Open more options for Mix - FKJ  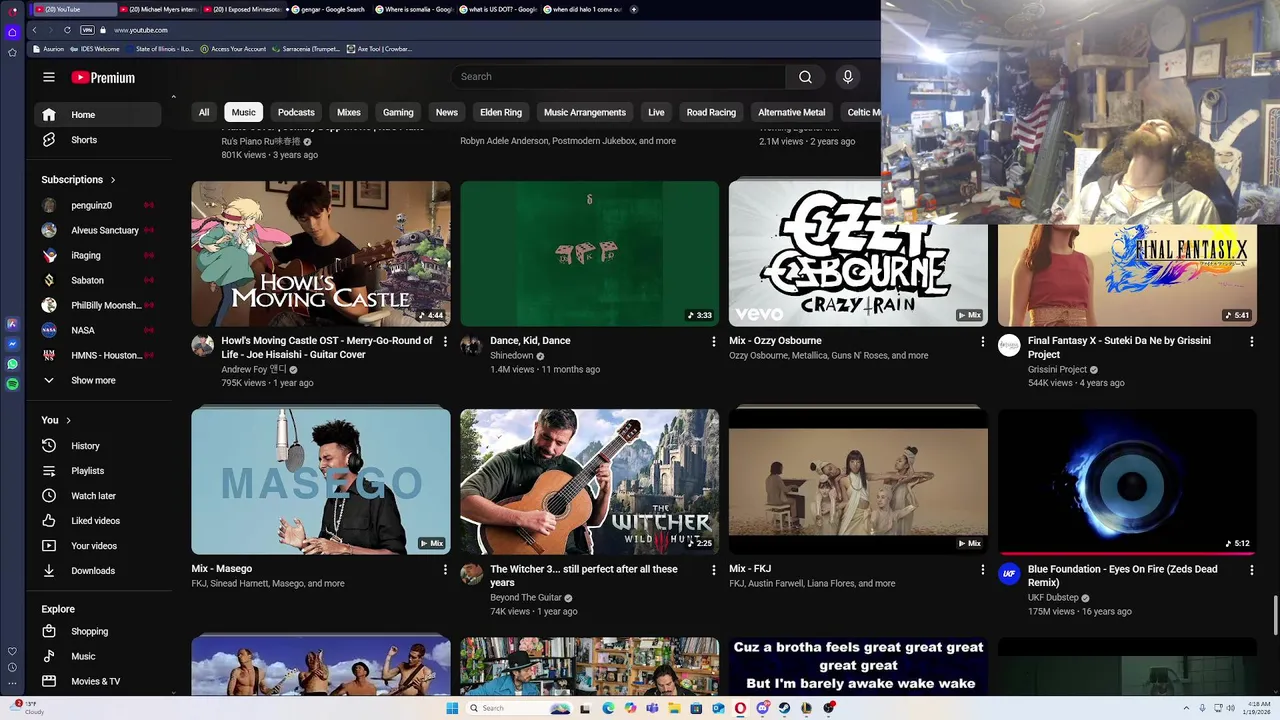[x=982, y=569]
